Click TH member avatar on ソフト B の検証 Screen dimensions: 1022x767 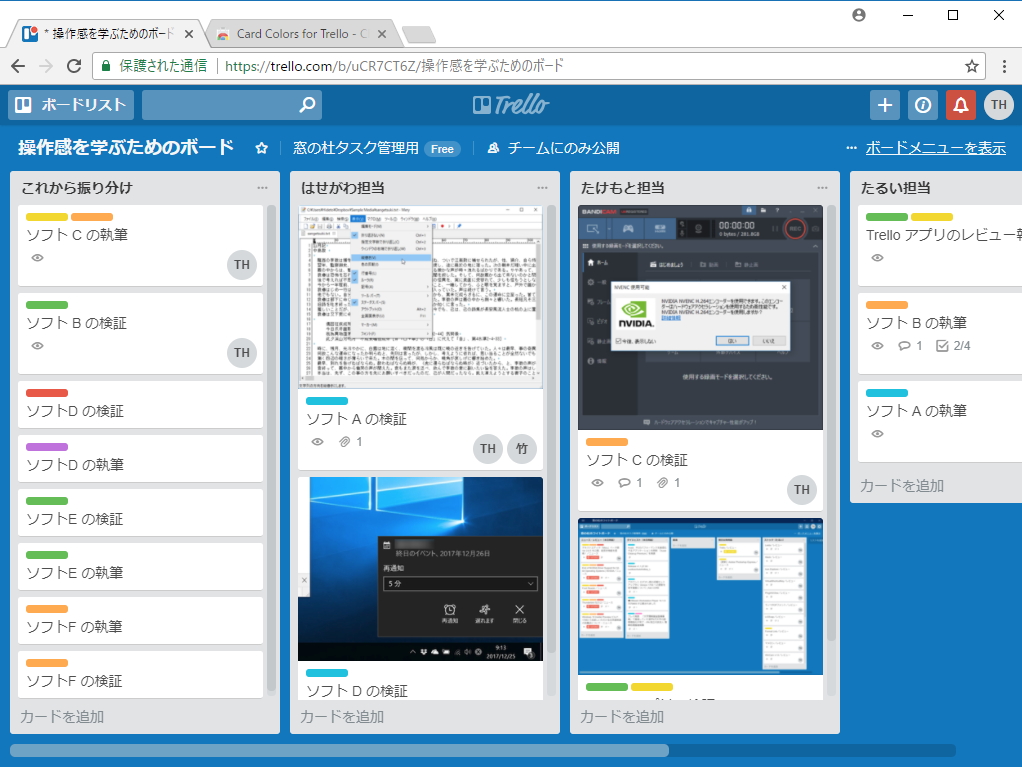pos(242,353)
